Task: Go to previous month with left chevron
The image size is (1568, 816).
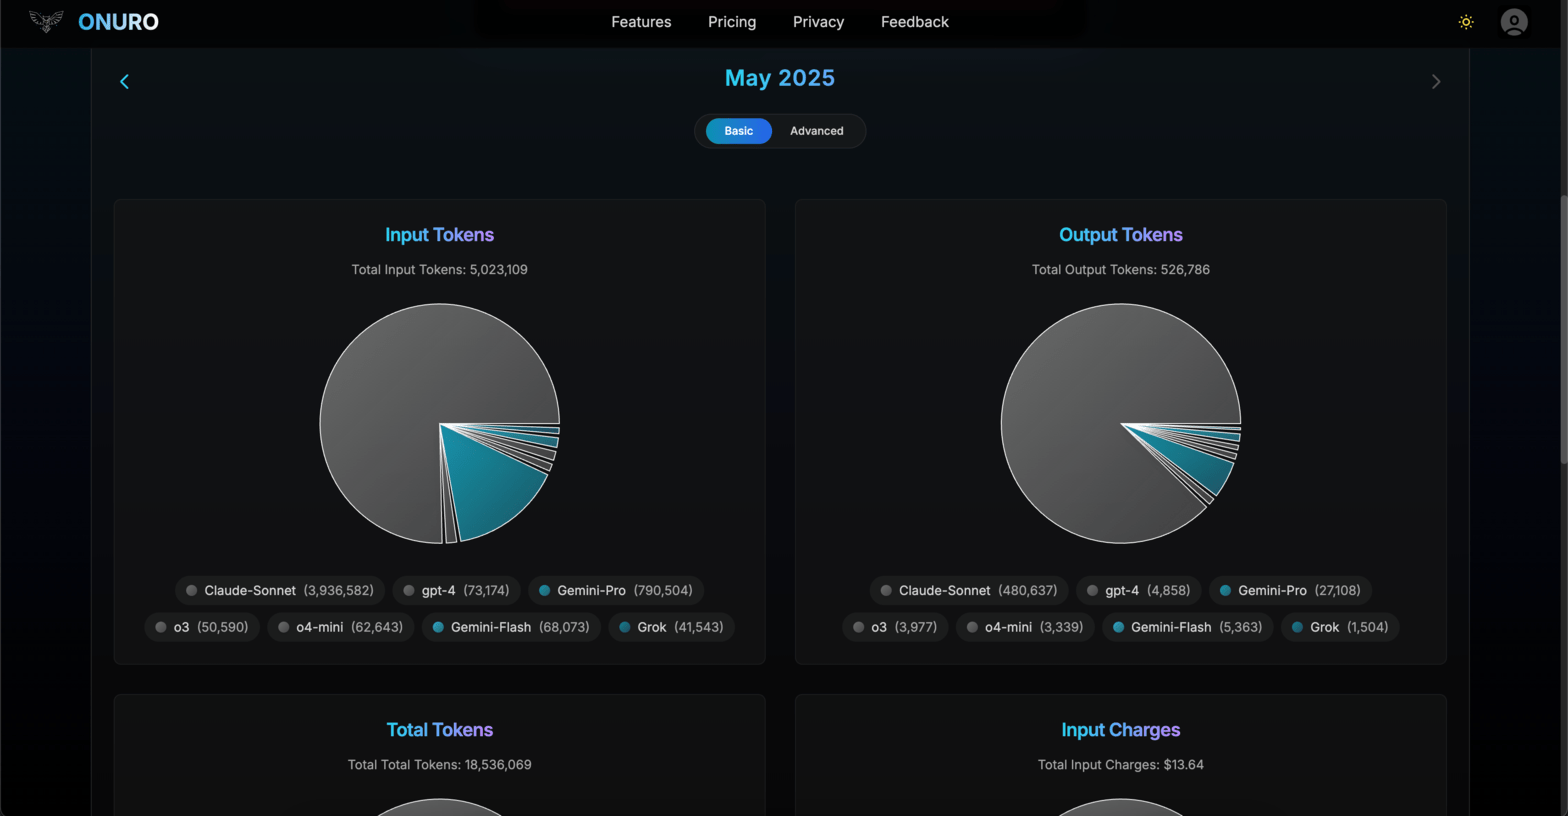Action: (x=125, y=82)
